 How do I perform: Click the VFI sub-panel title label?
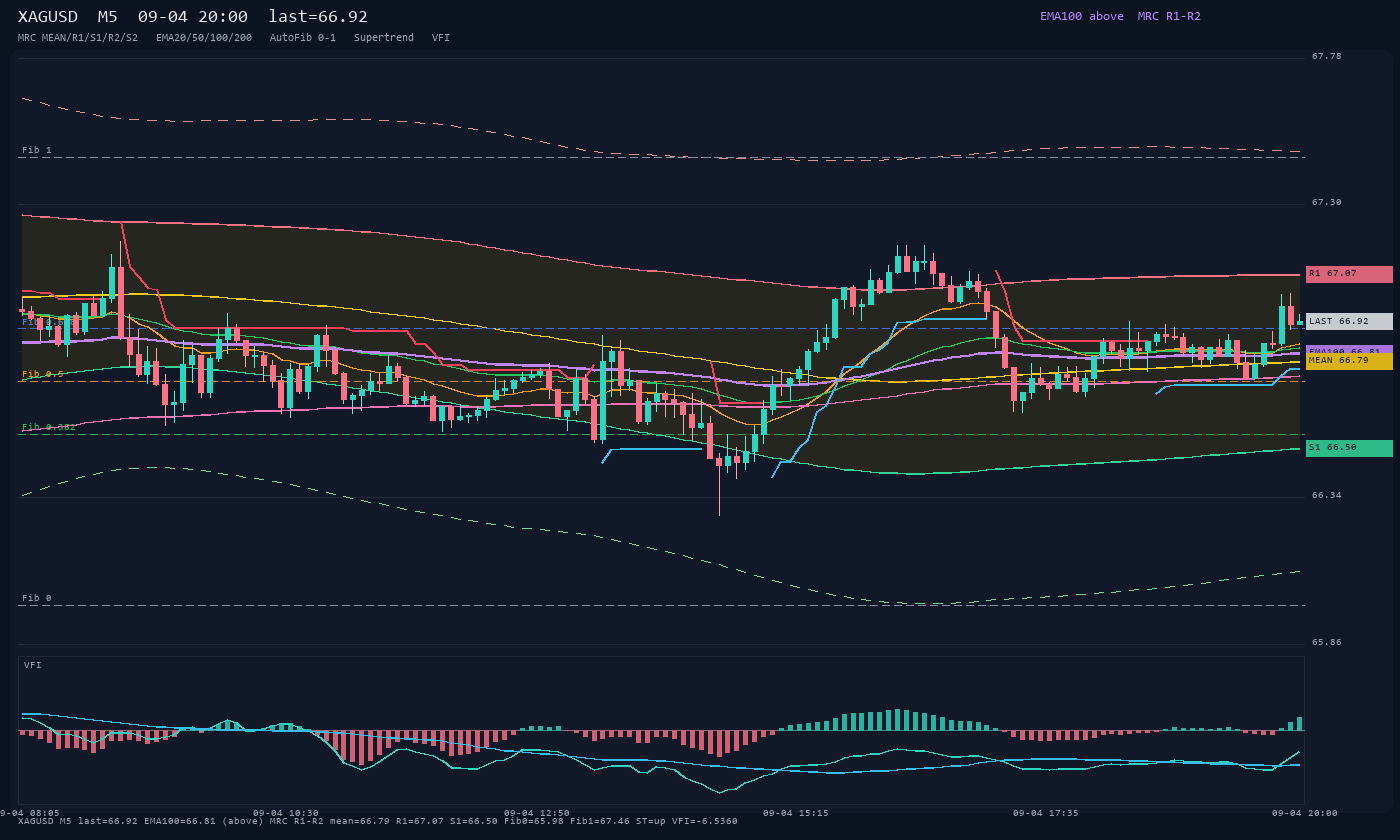click(33, 665)
